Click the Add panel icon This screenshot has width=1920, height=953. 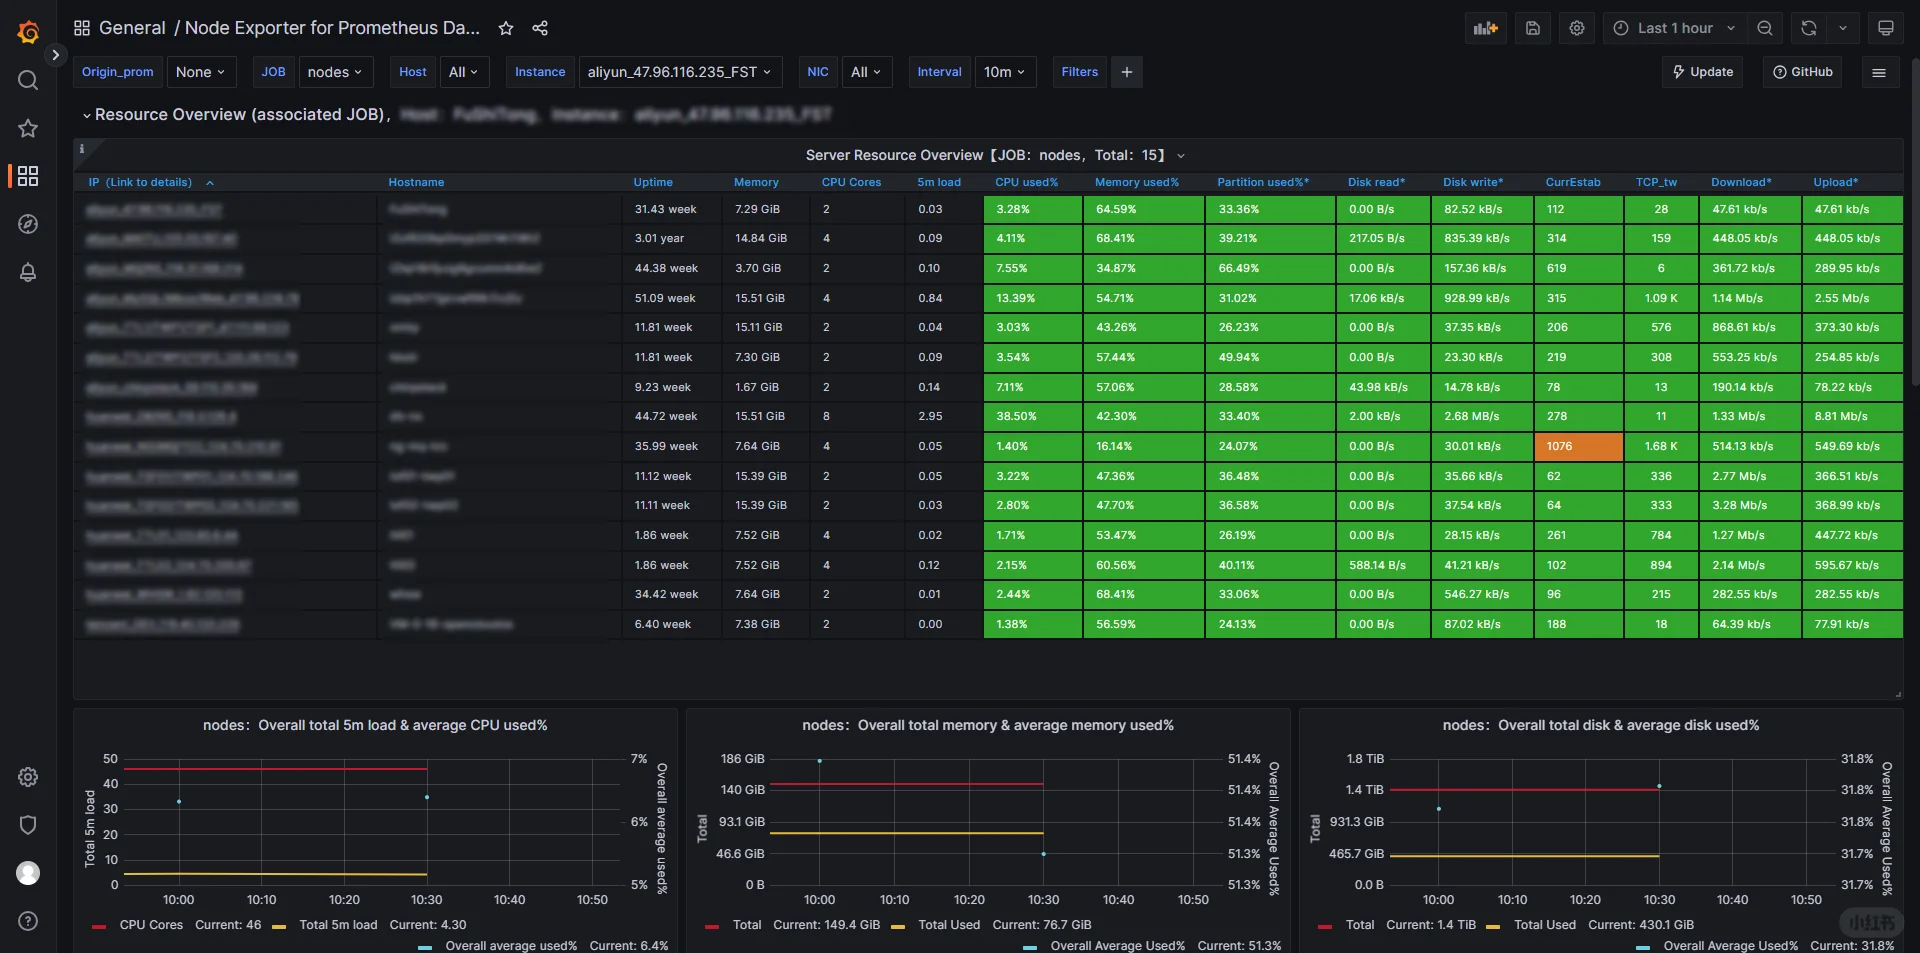coord(1486,28)
